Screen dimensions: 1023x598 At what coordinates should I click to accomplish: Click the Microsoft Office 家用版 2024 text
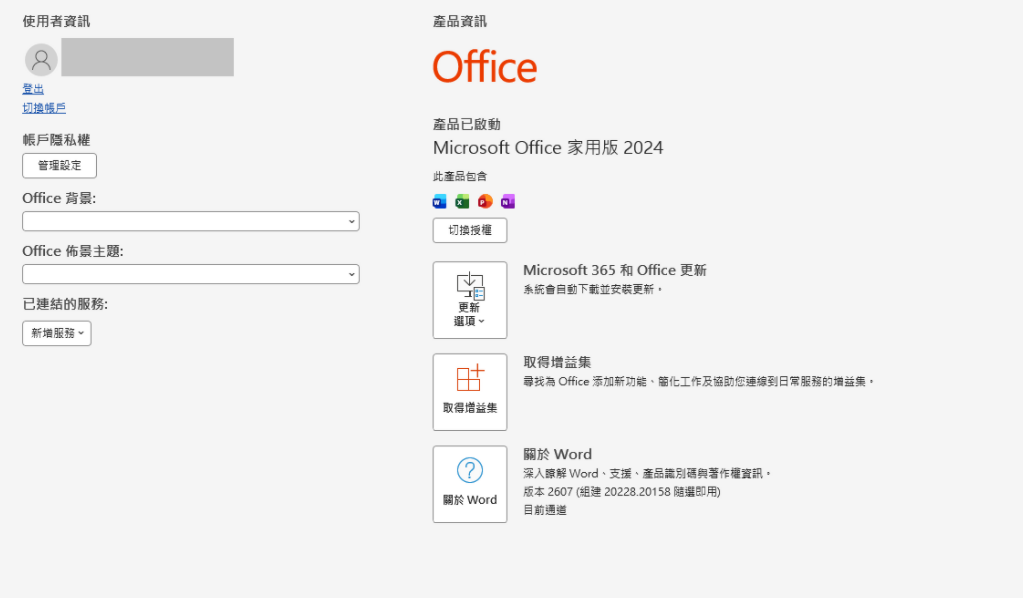[548, 148]
